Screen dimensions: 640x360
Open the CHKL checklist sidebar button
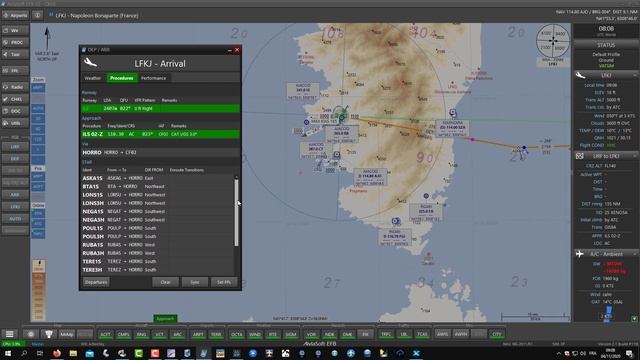[15, 99]
